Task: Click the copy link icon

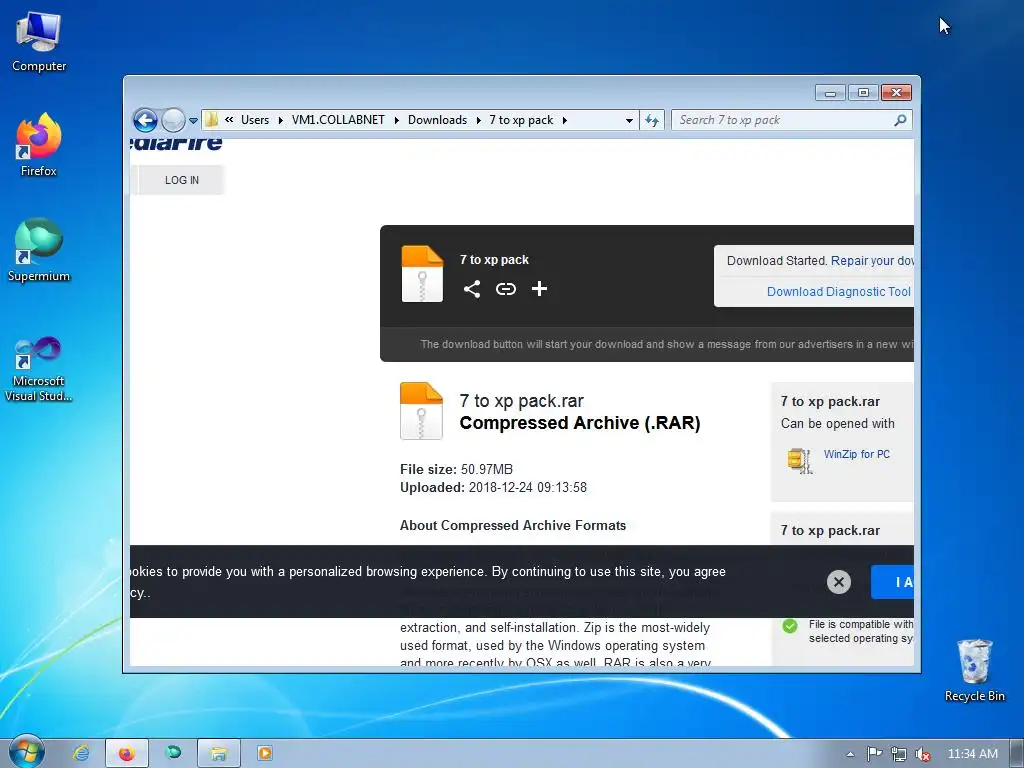Action: pyautogui.click(x=505, y=289)
